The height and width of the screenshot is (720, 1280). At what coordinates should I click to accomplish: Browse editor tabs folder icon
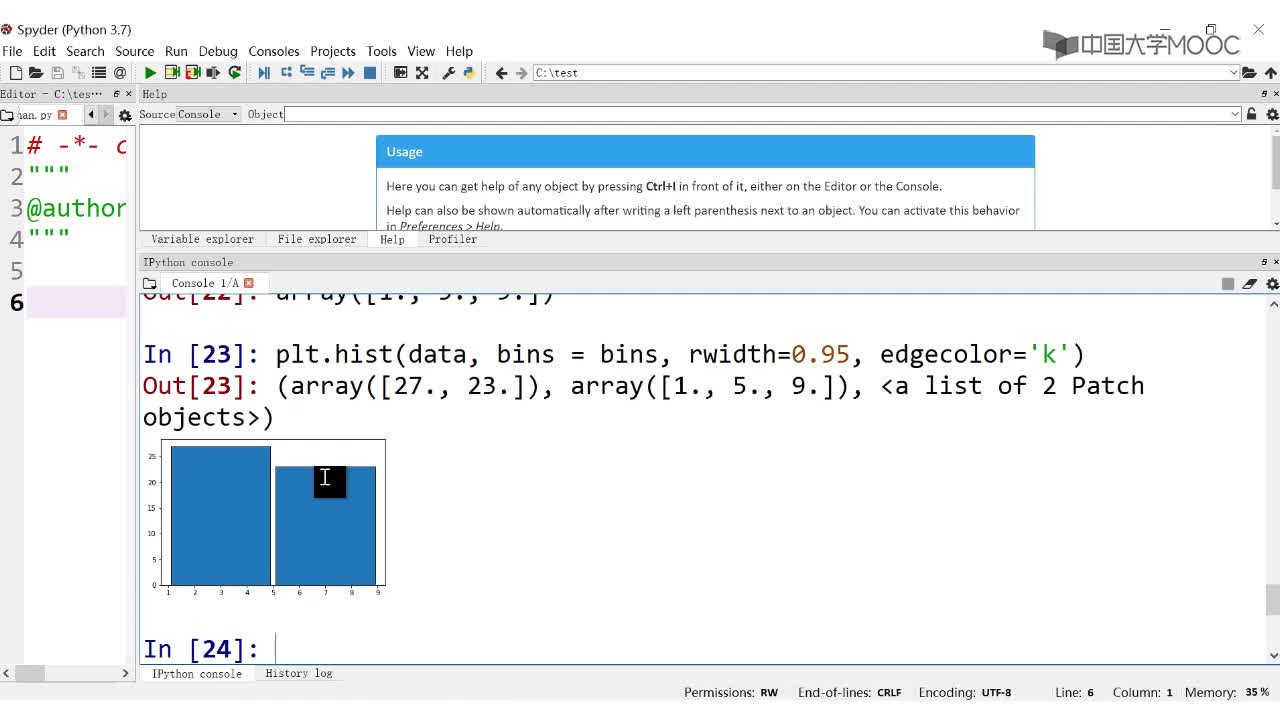coord(7,116)
